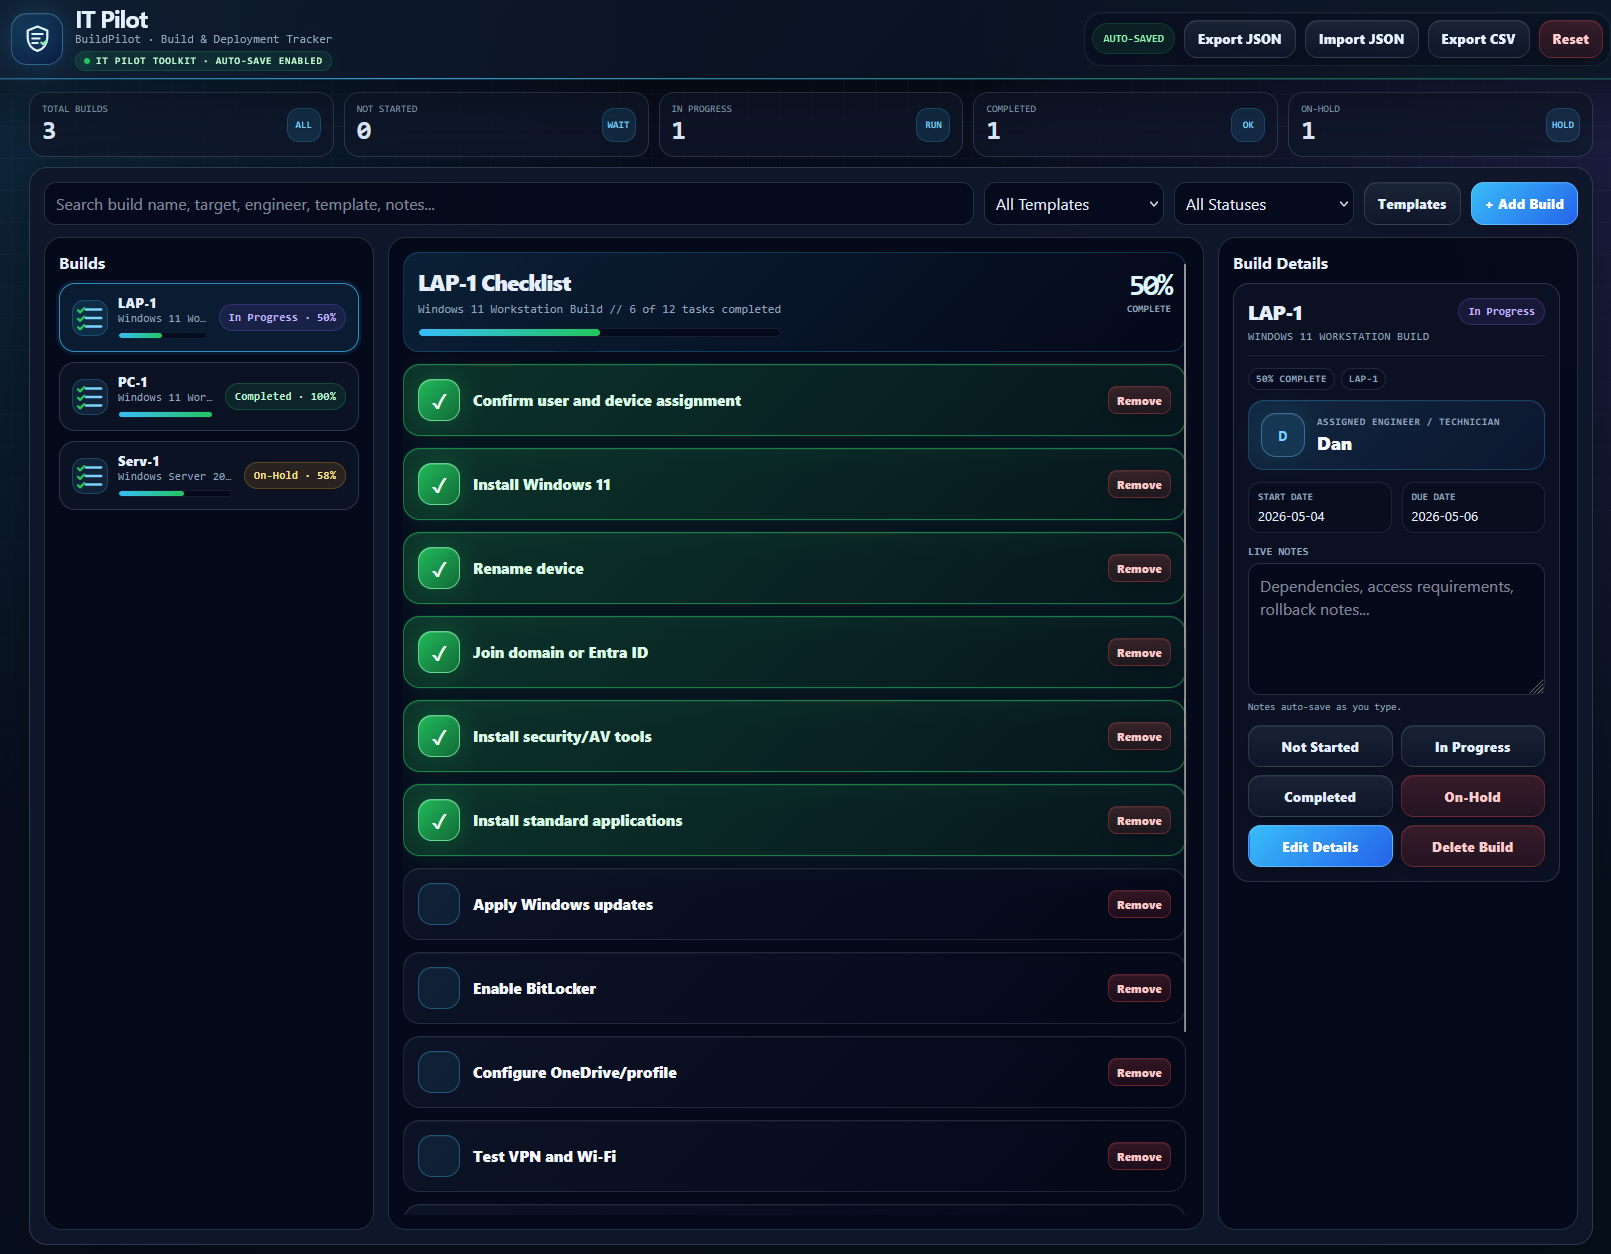Check the Enable BitLocker task
Viewport: 1611px width, 1254px height.
tap(439, 989)
